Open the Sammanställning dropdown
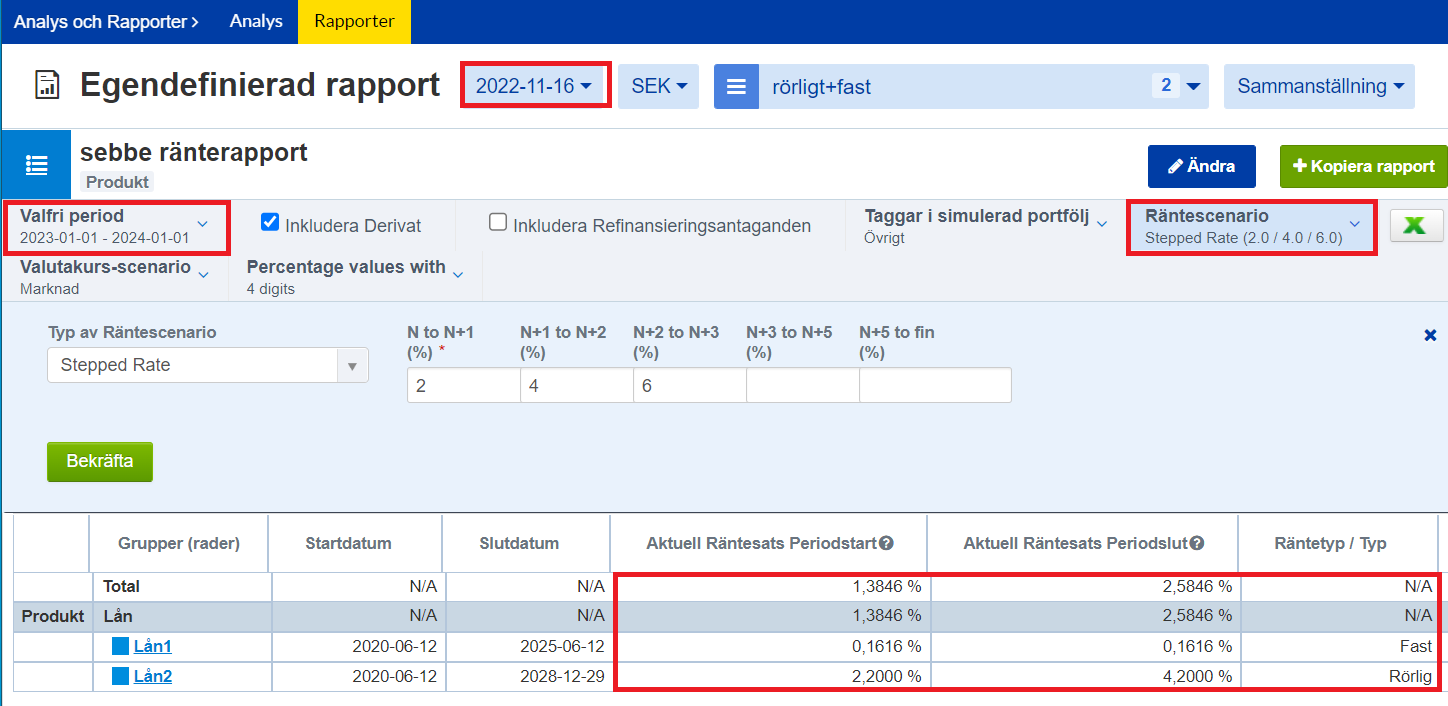Screen dimensions: 1448x706 point(1319,87)
